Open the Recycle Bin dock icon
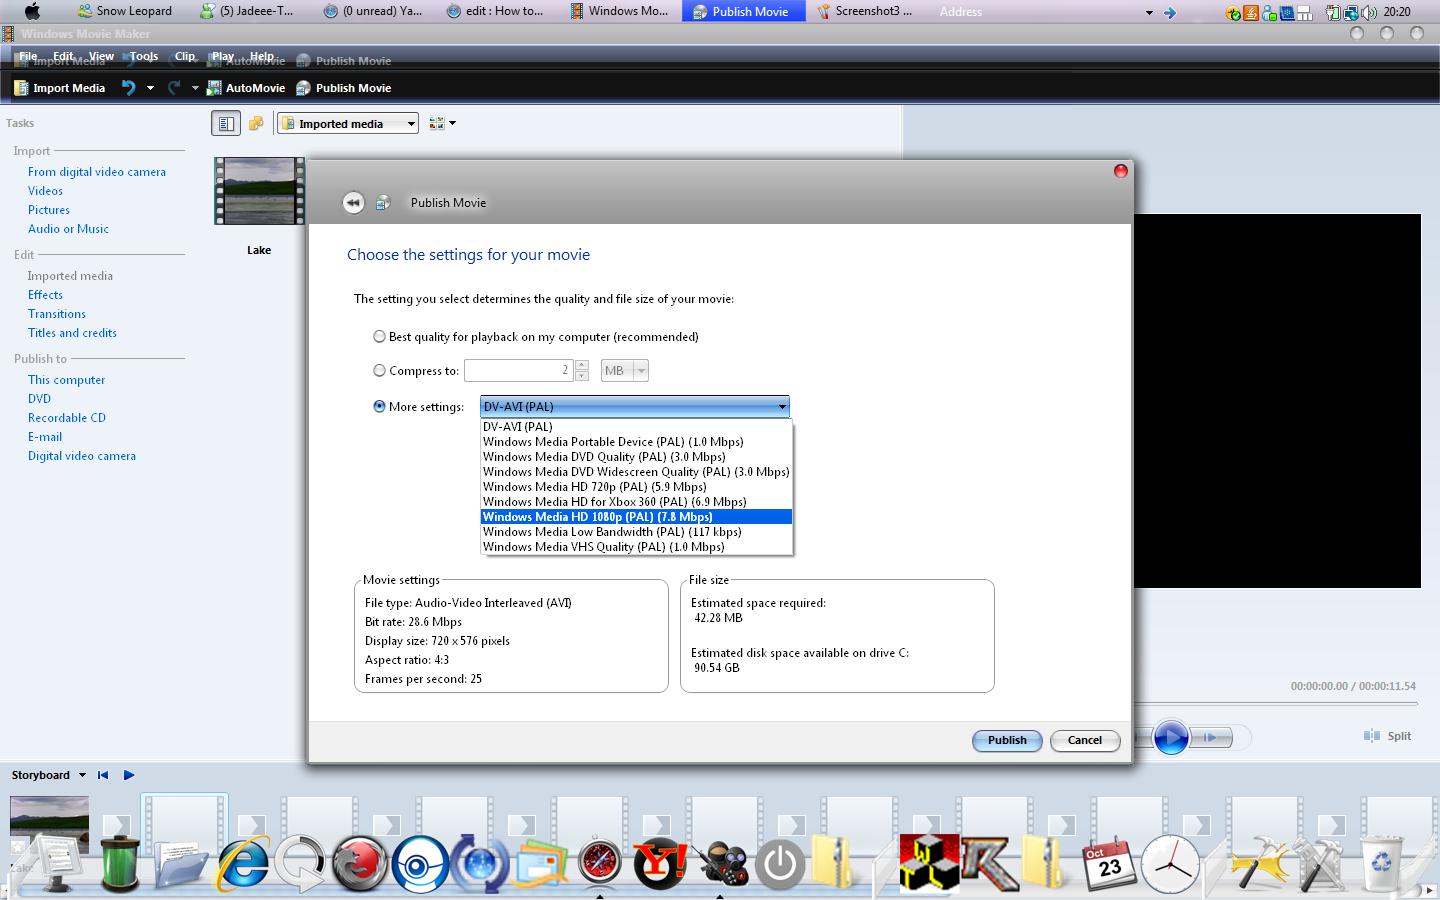This screenshot has height=900, width=1440. (1381, 862)
